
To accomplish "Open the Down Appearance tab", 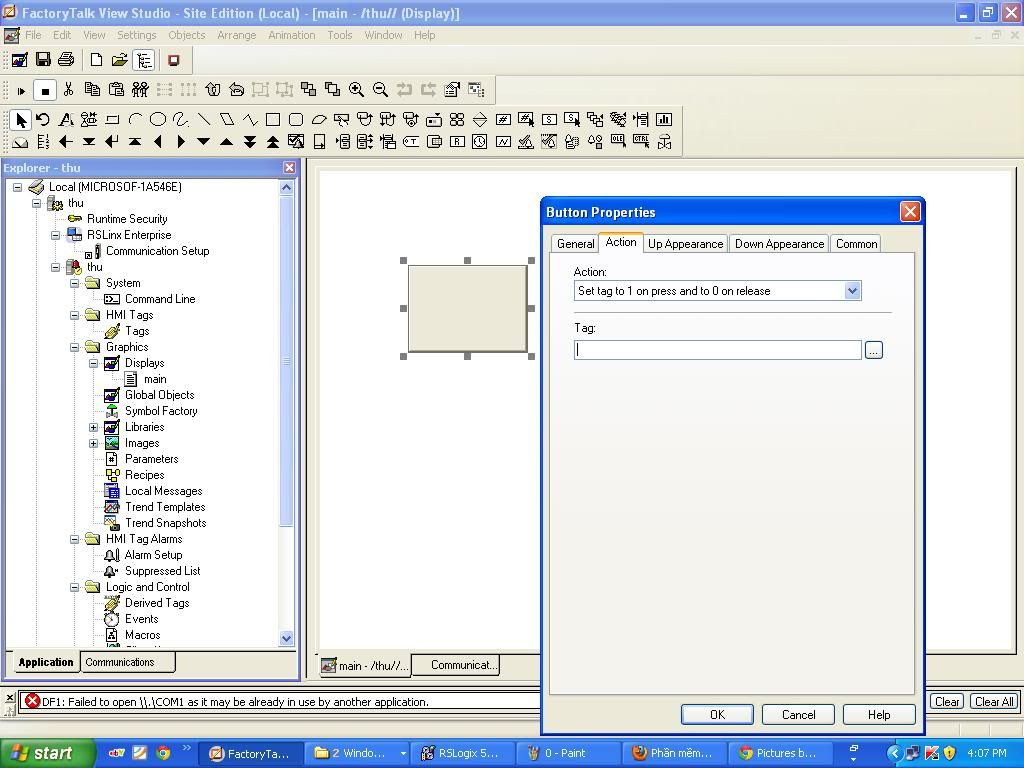I will tap(779, 244).
